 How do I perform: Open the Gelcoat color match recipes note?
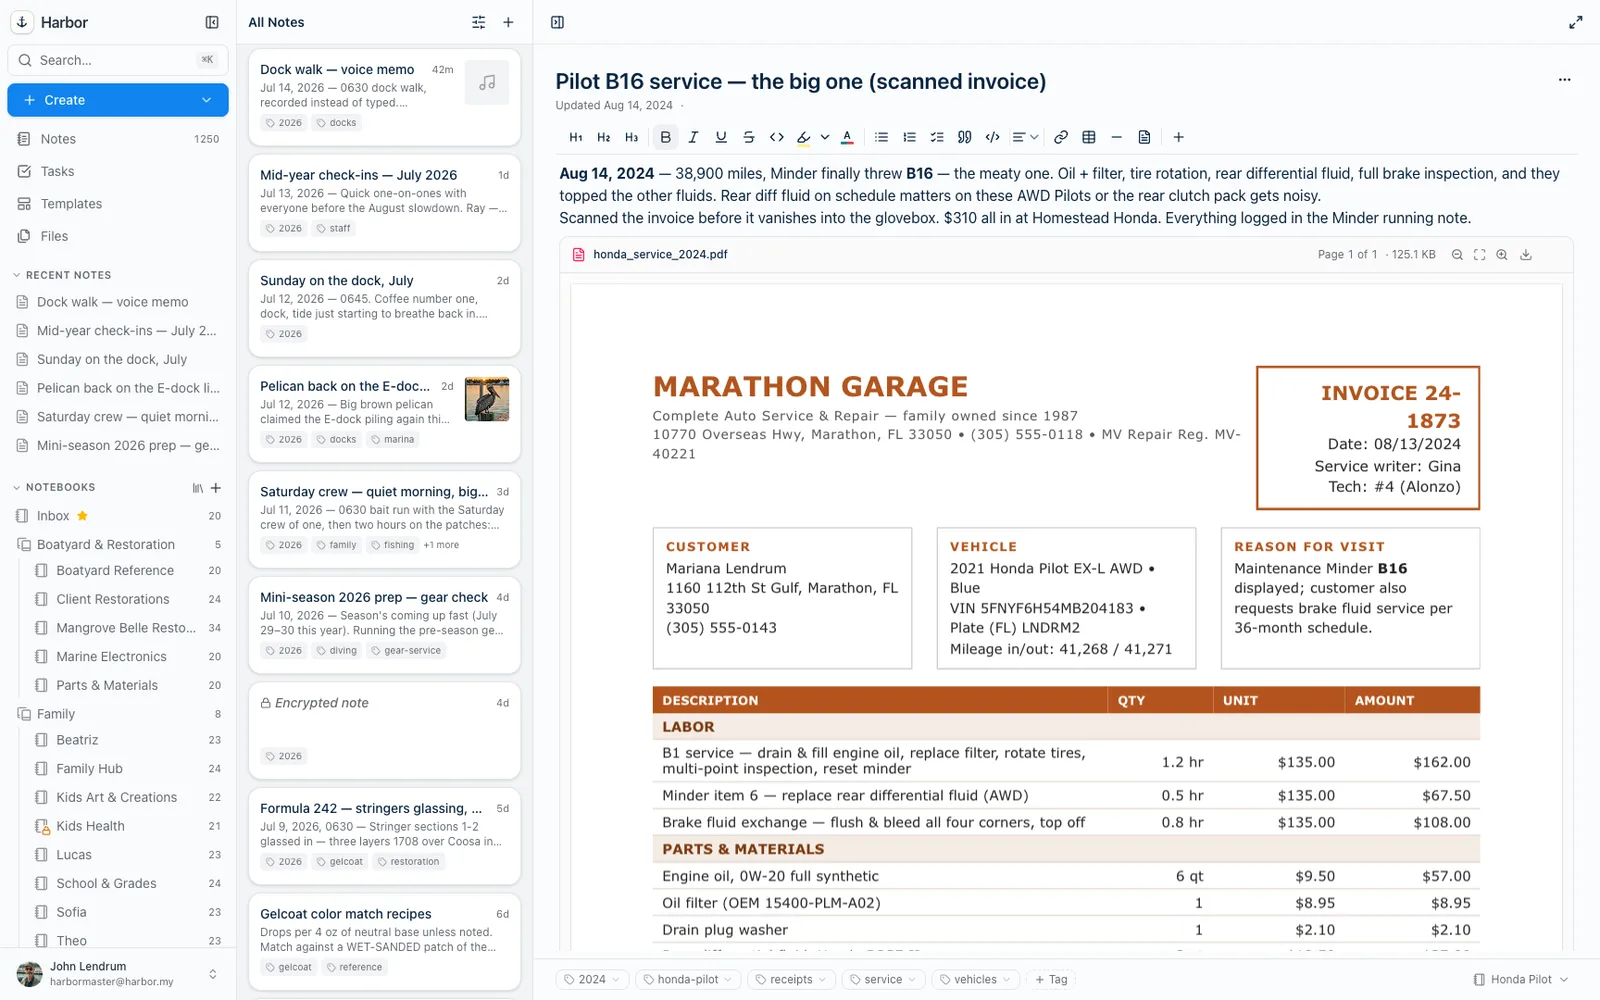[384, 941]
